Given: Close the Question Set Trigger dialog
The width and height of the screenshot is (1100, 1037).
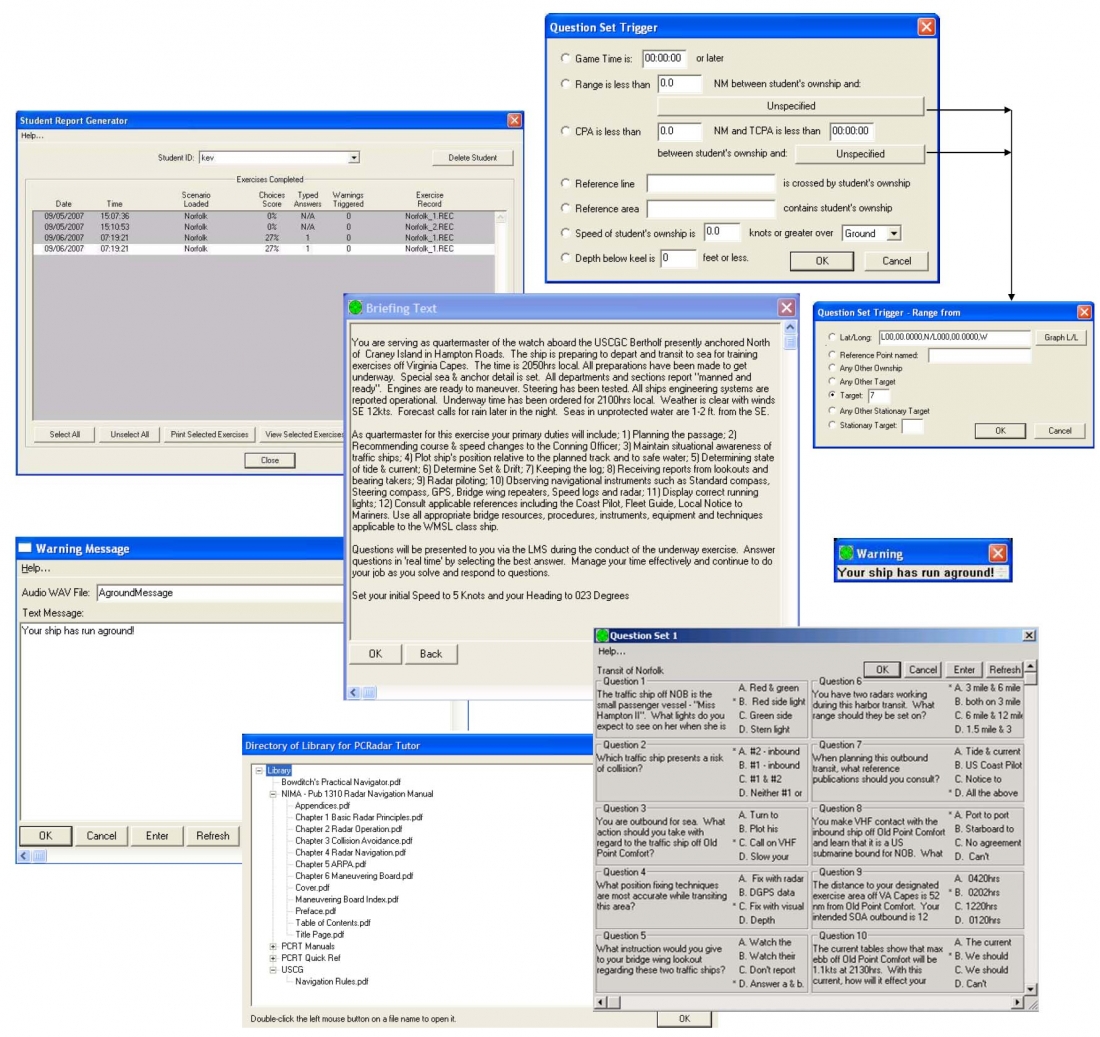Looking at the screenshot, I should click(926, 28).
